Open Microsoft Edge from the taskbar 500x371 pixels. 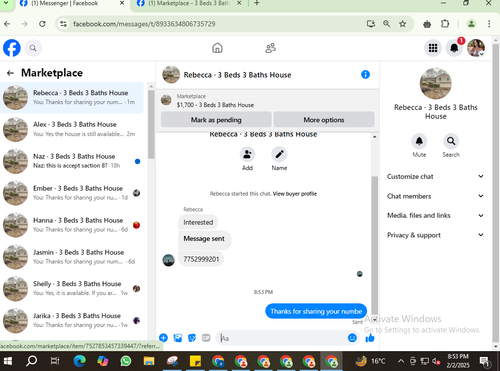click(79, 361)
